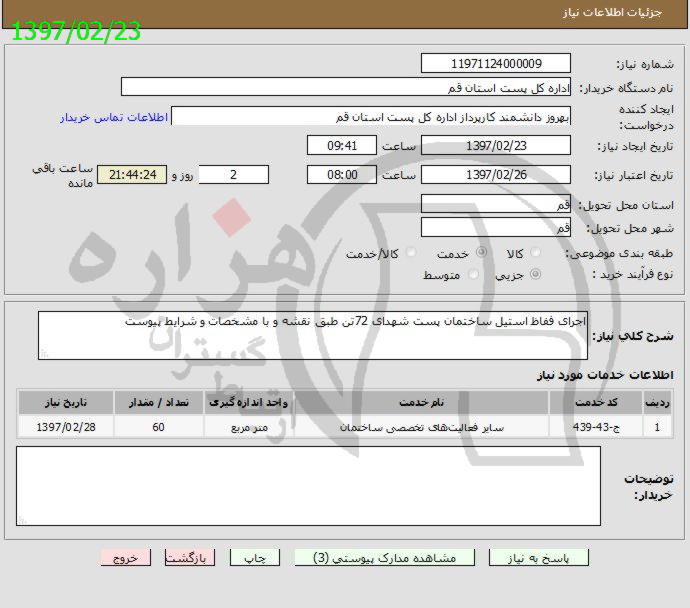Screen dimensions: 690x608
Task: Click the quantity cell 60
Action: [158, 427]
